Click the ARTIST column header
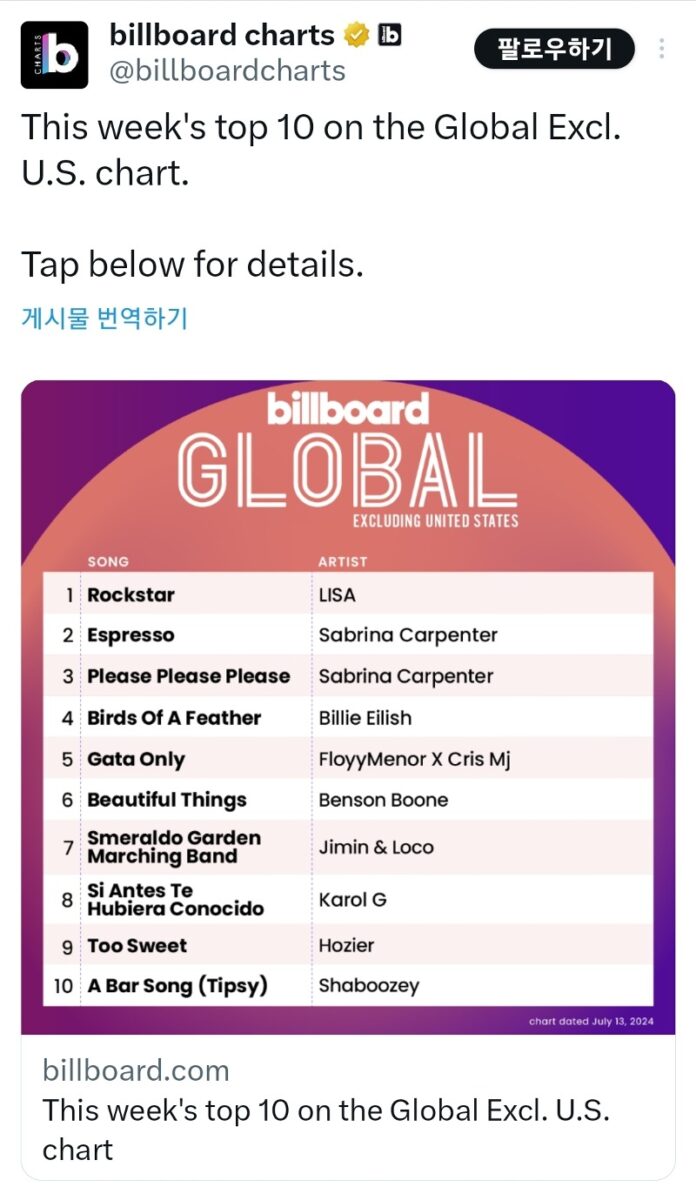696x1187 pixels. point(343,562)
